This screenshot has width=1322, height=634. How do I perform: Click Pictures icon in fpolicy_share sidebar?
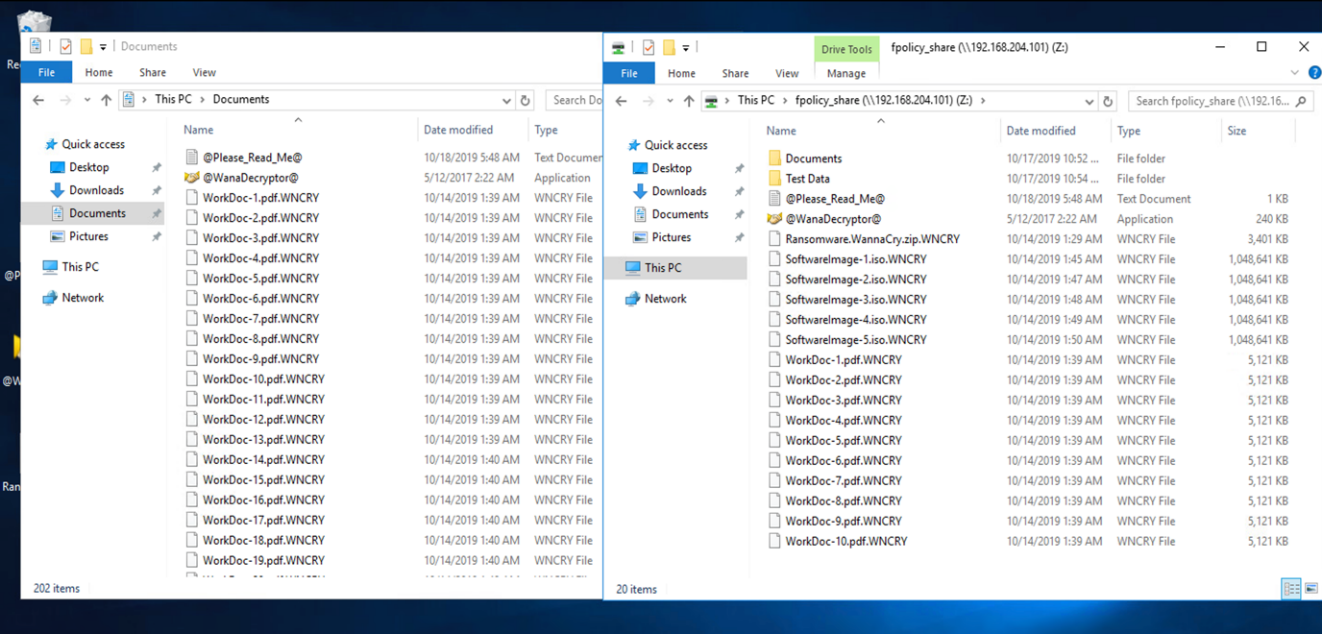pos(640,237)
